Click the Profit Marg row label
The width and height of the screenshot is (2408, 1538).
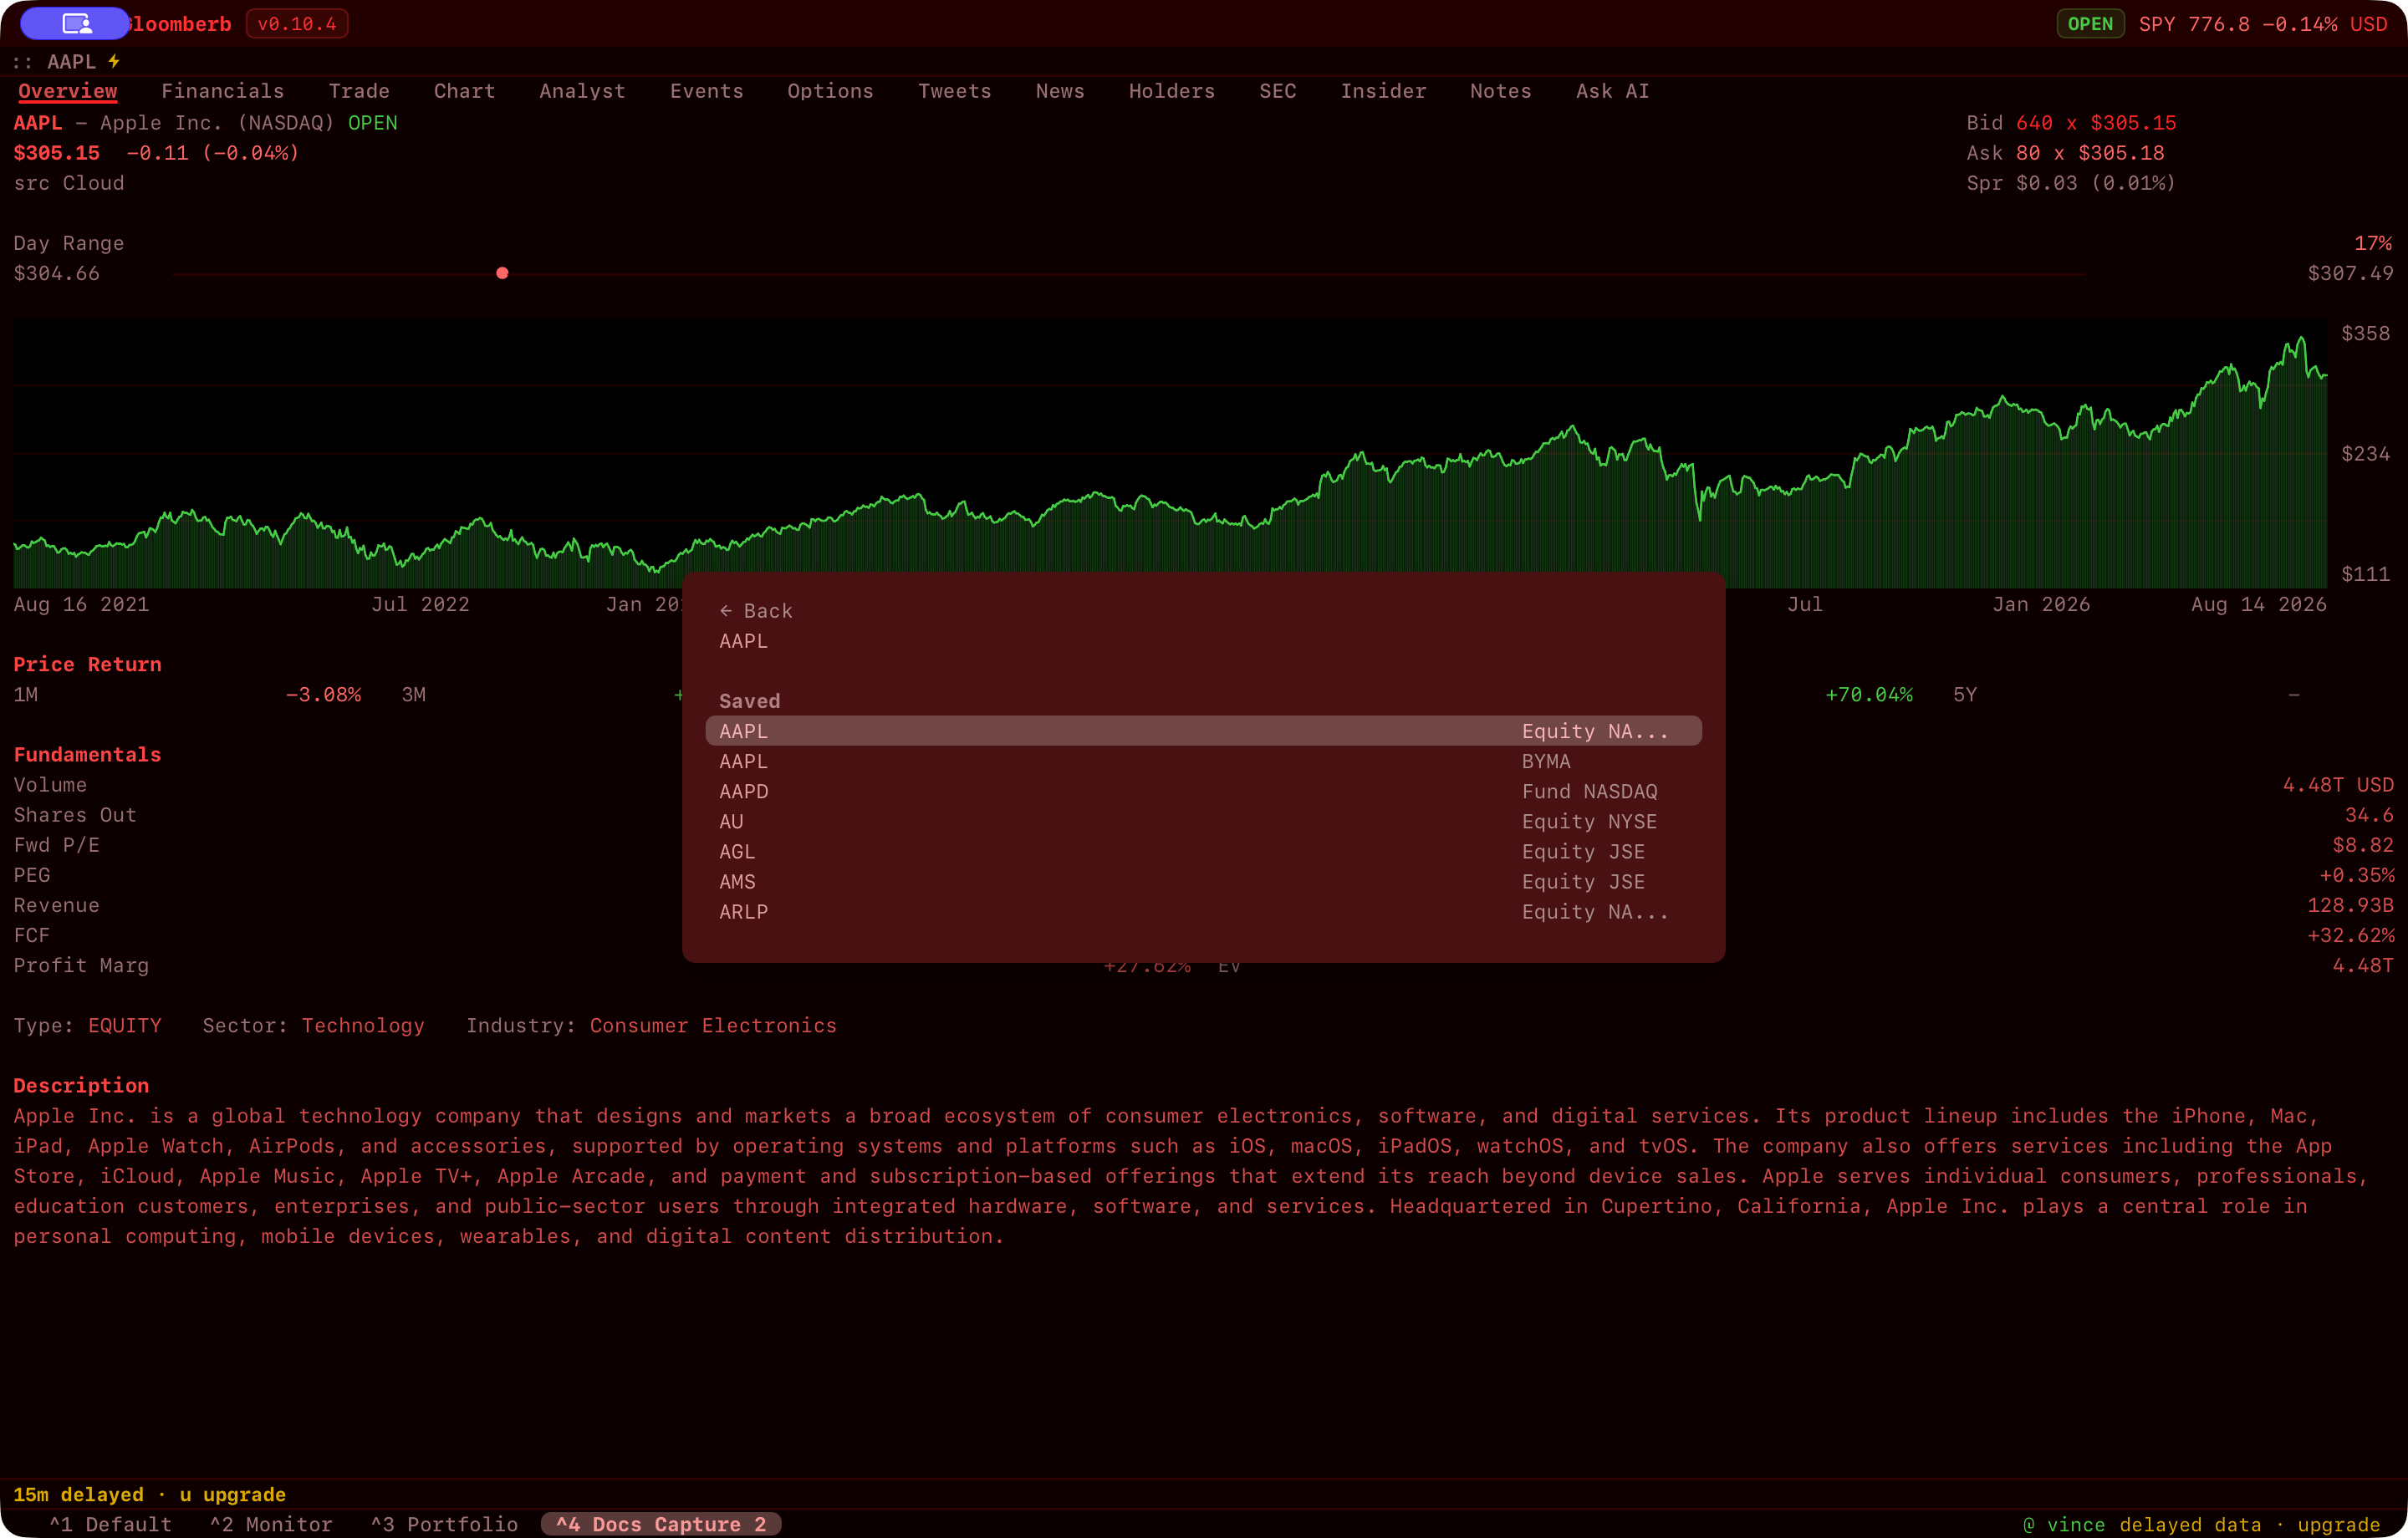(81, 966)
